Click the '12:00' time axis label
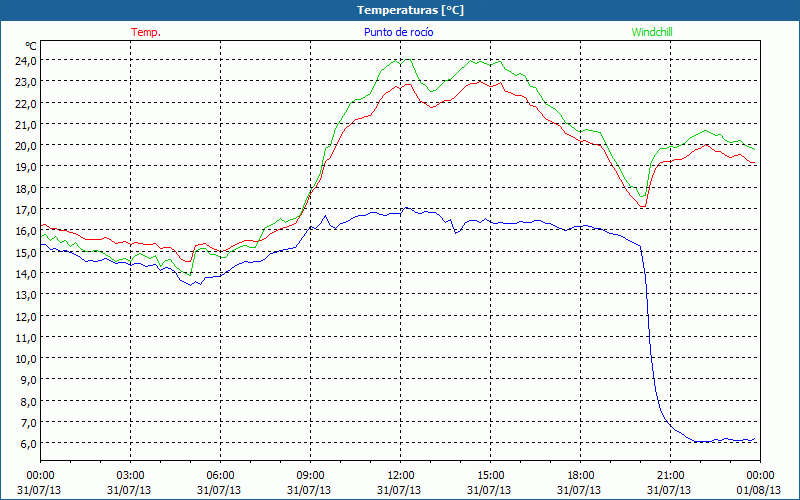Screen dimensions: 800x500 401,476
